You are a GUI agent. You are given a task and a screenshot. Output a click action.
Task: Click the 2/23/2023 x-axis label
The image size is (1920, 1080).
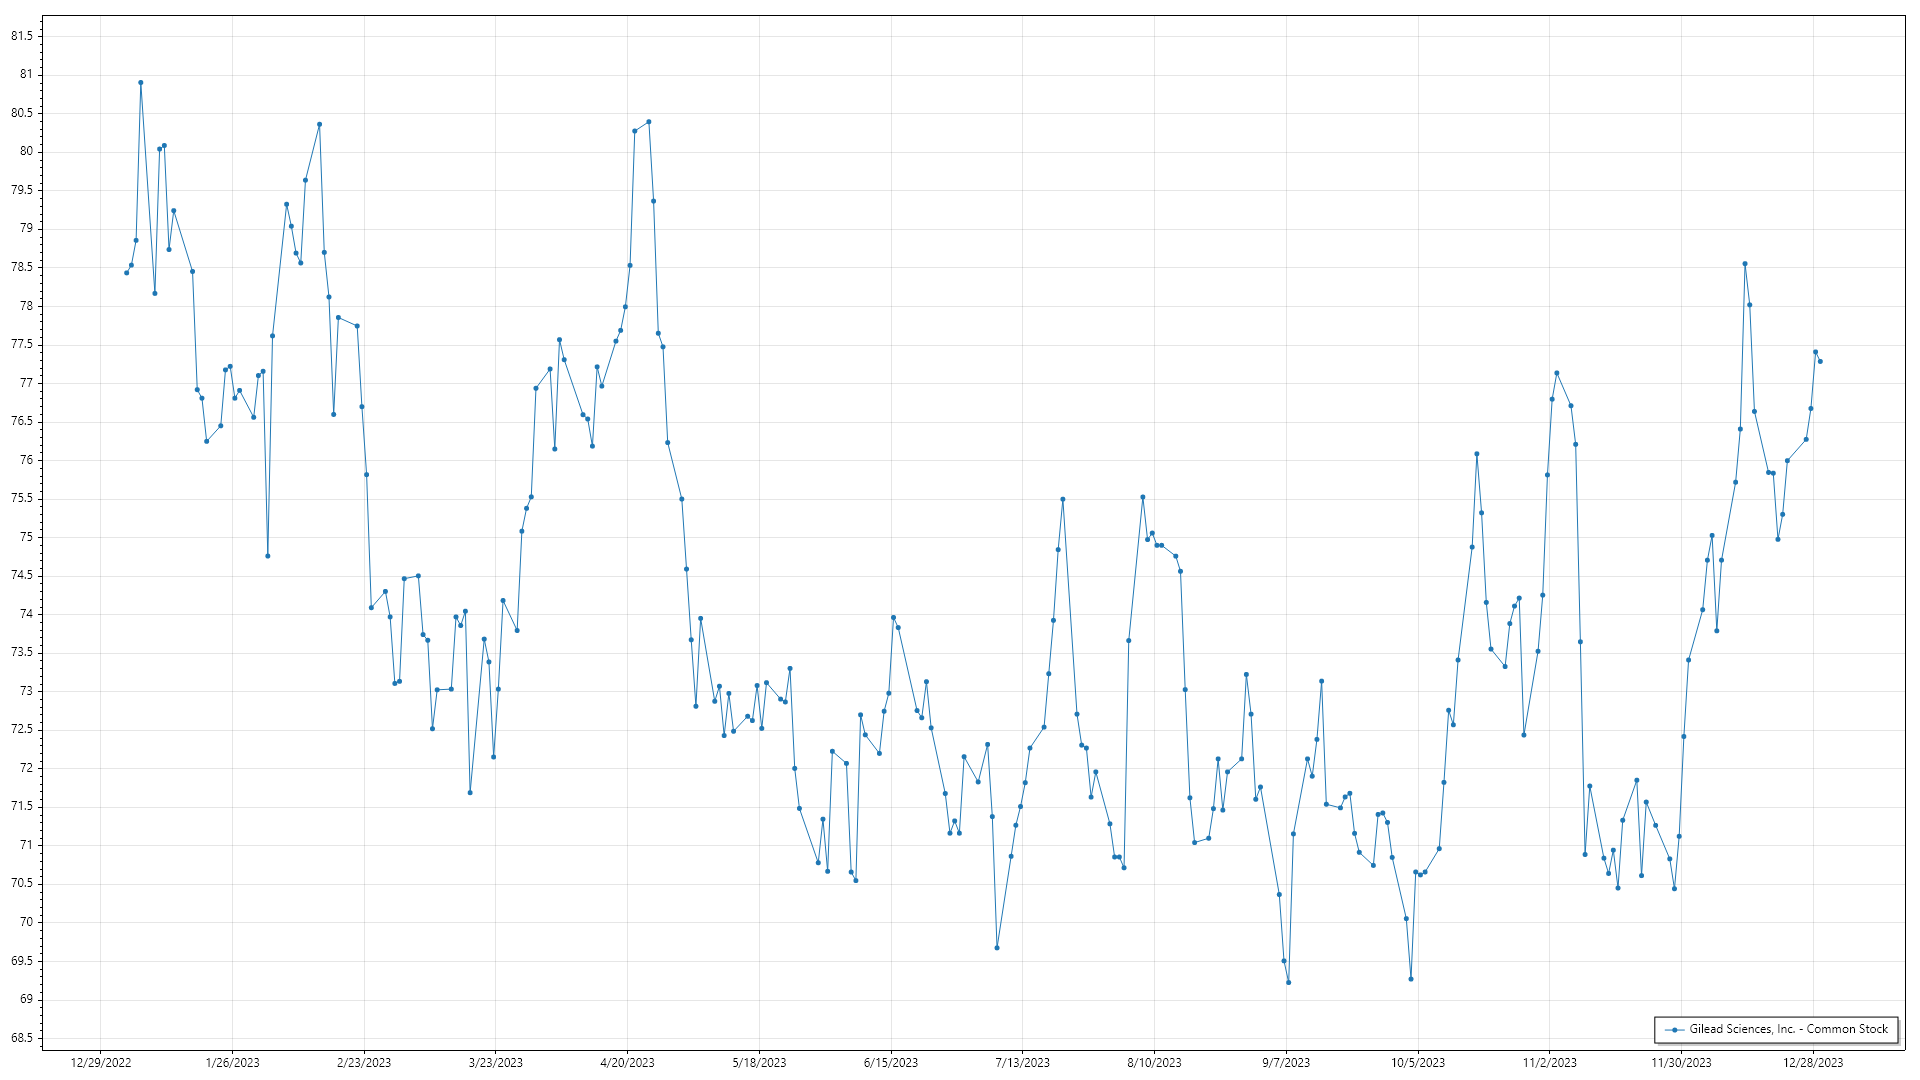coord(364,1063)
